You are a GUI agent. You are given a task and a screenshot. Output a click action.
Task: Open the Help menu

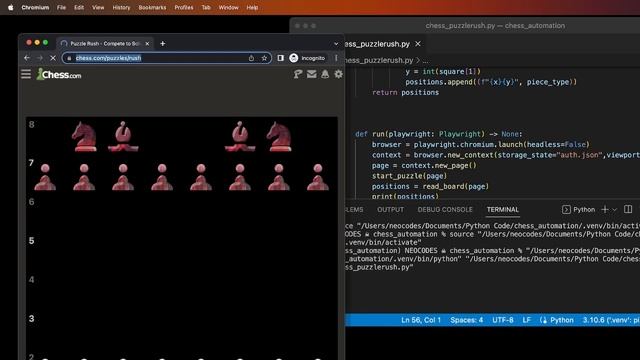[x=252, y=7]
